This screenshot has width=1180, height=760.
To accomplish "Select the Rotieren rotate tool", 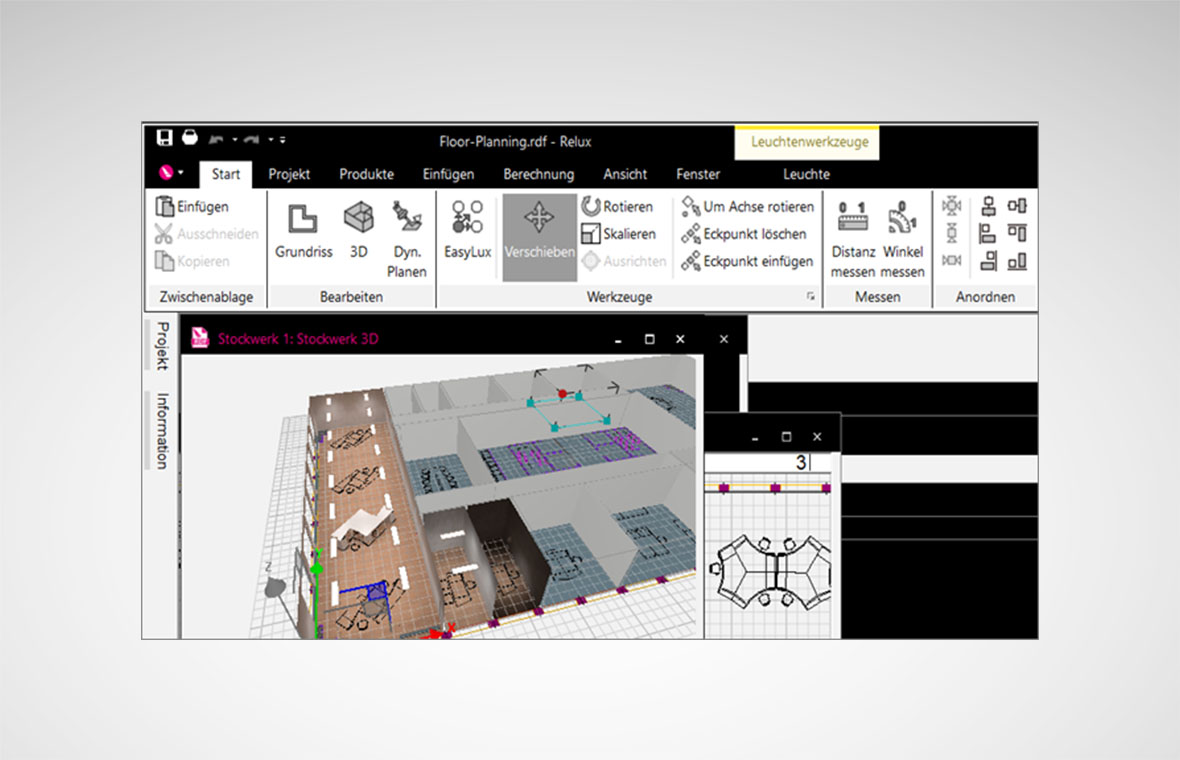I will pos(618,206).
